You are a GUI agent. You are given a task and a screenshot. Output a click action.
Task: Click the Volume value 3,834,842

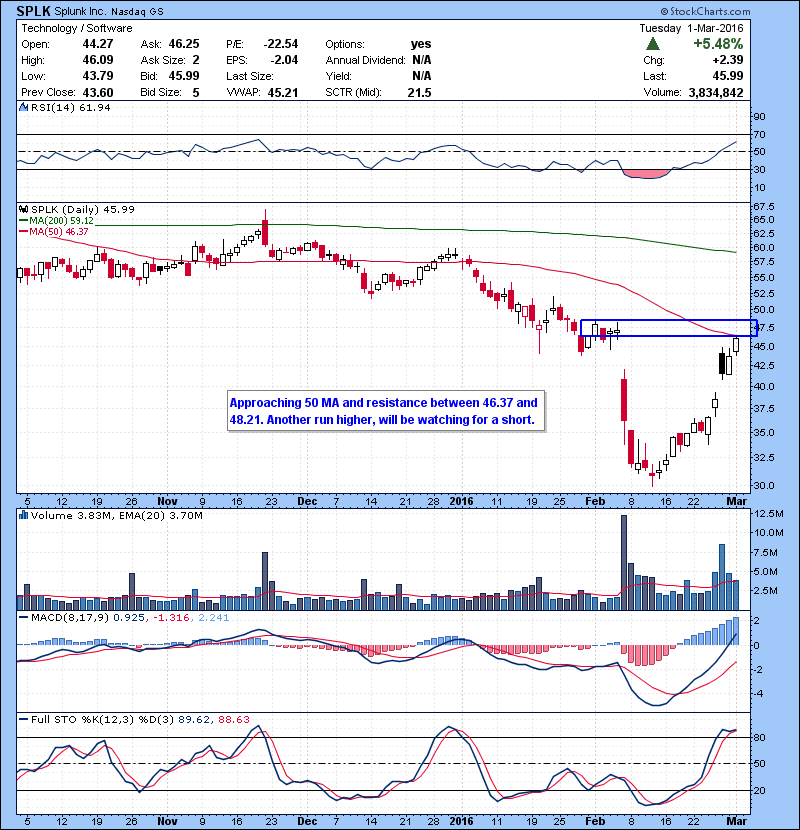coord(716,92)
